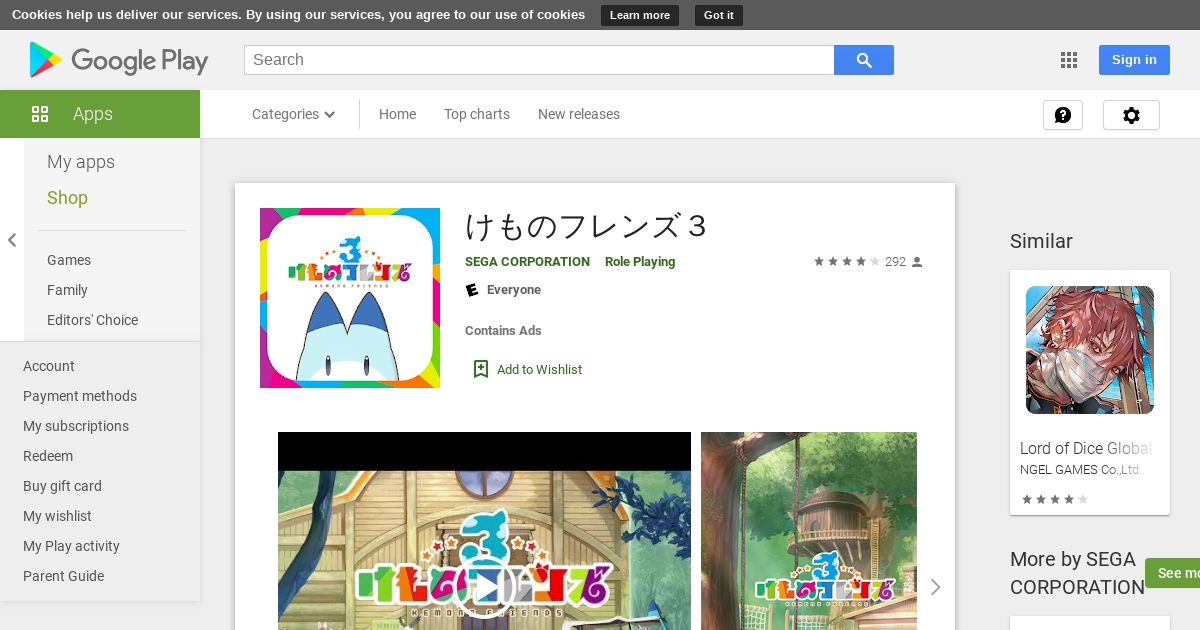Open Top charts tab
The height and width of the screenshot is (630, 1200).
477,114
